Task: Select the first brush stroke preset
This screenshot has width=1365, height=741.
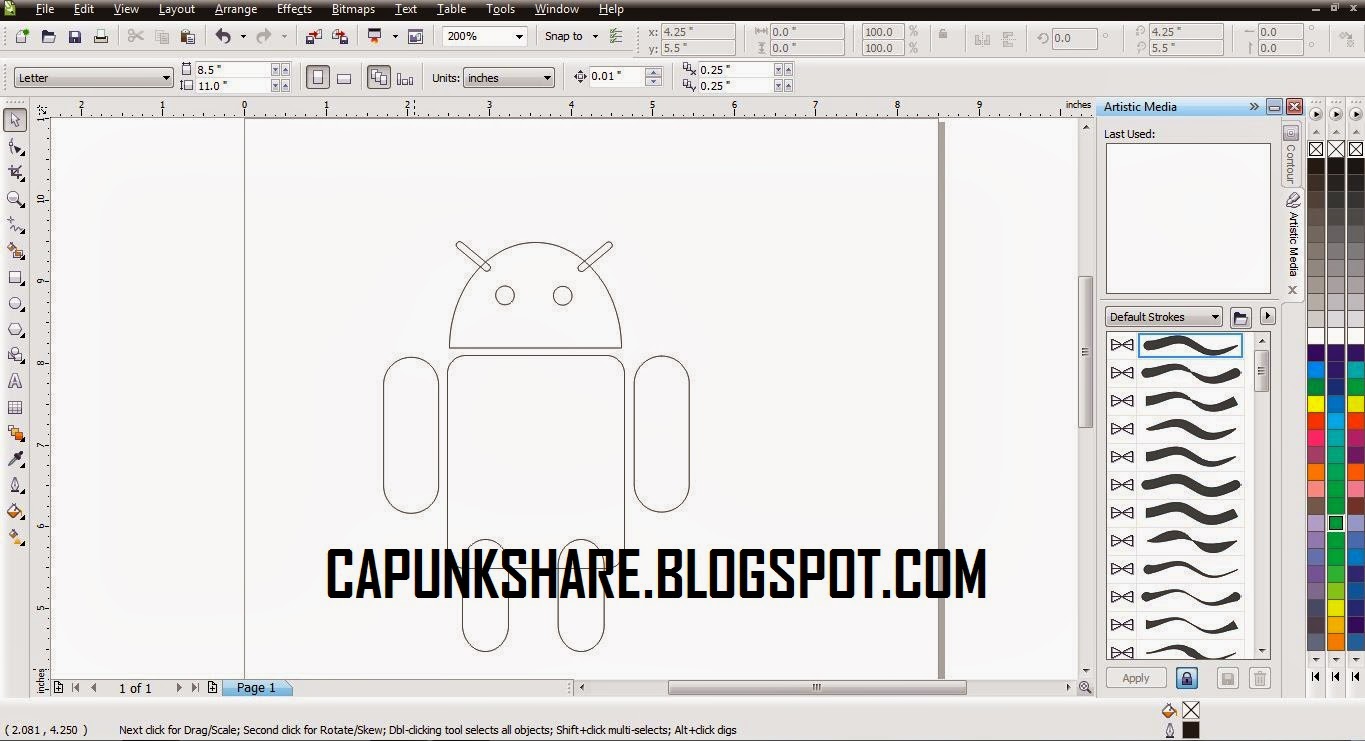Action: pos(1190,345)
